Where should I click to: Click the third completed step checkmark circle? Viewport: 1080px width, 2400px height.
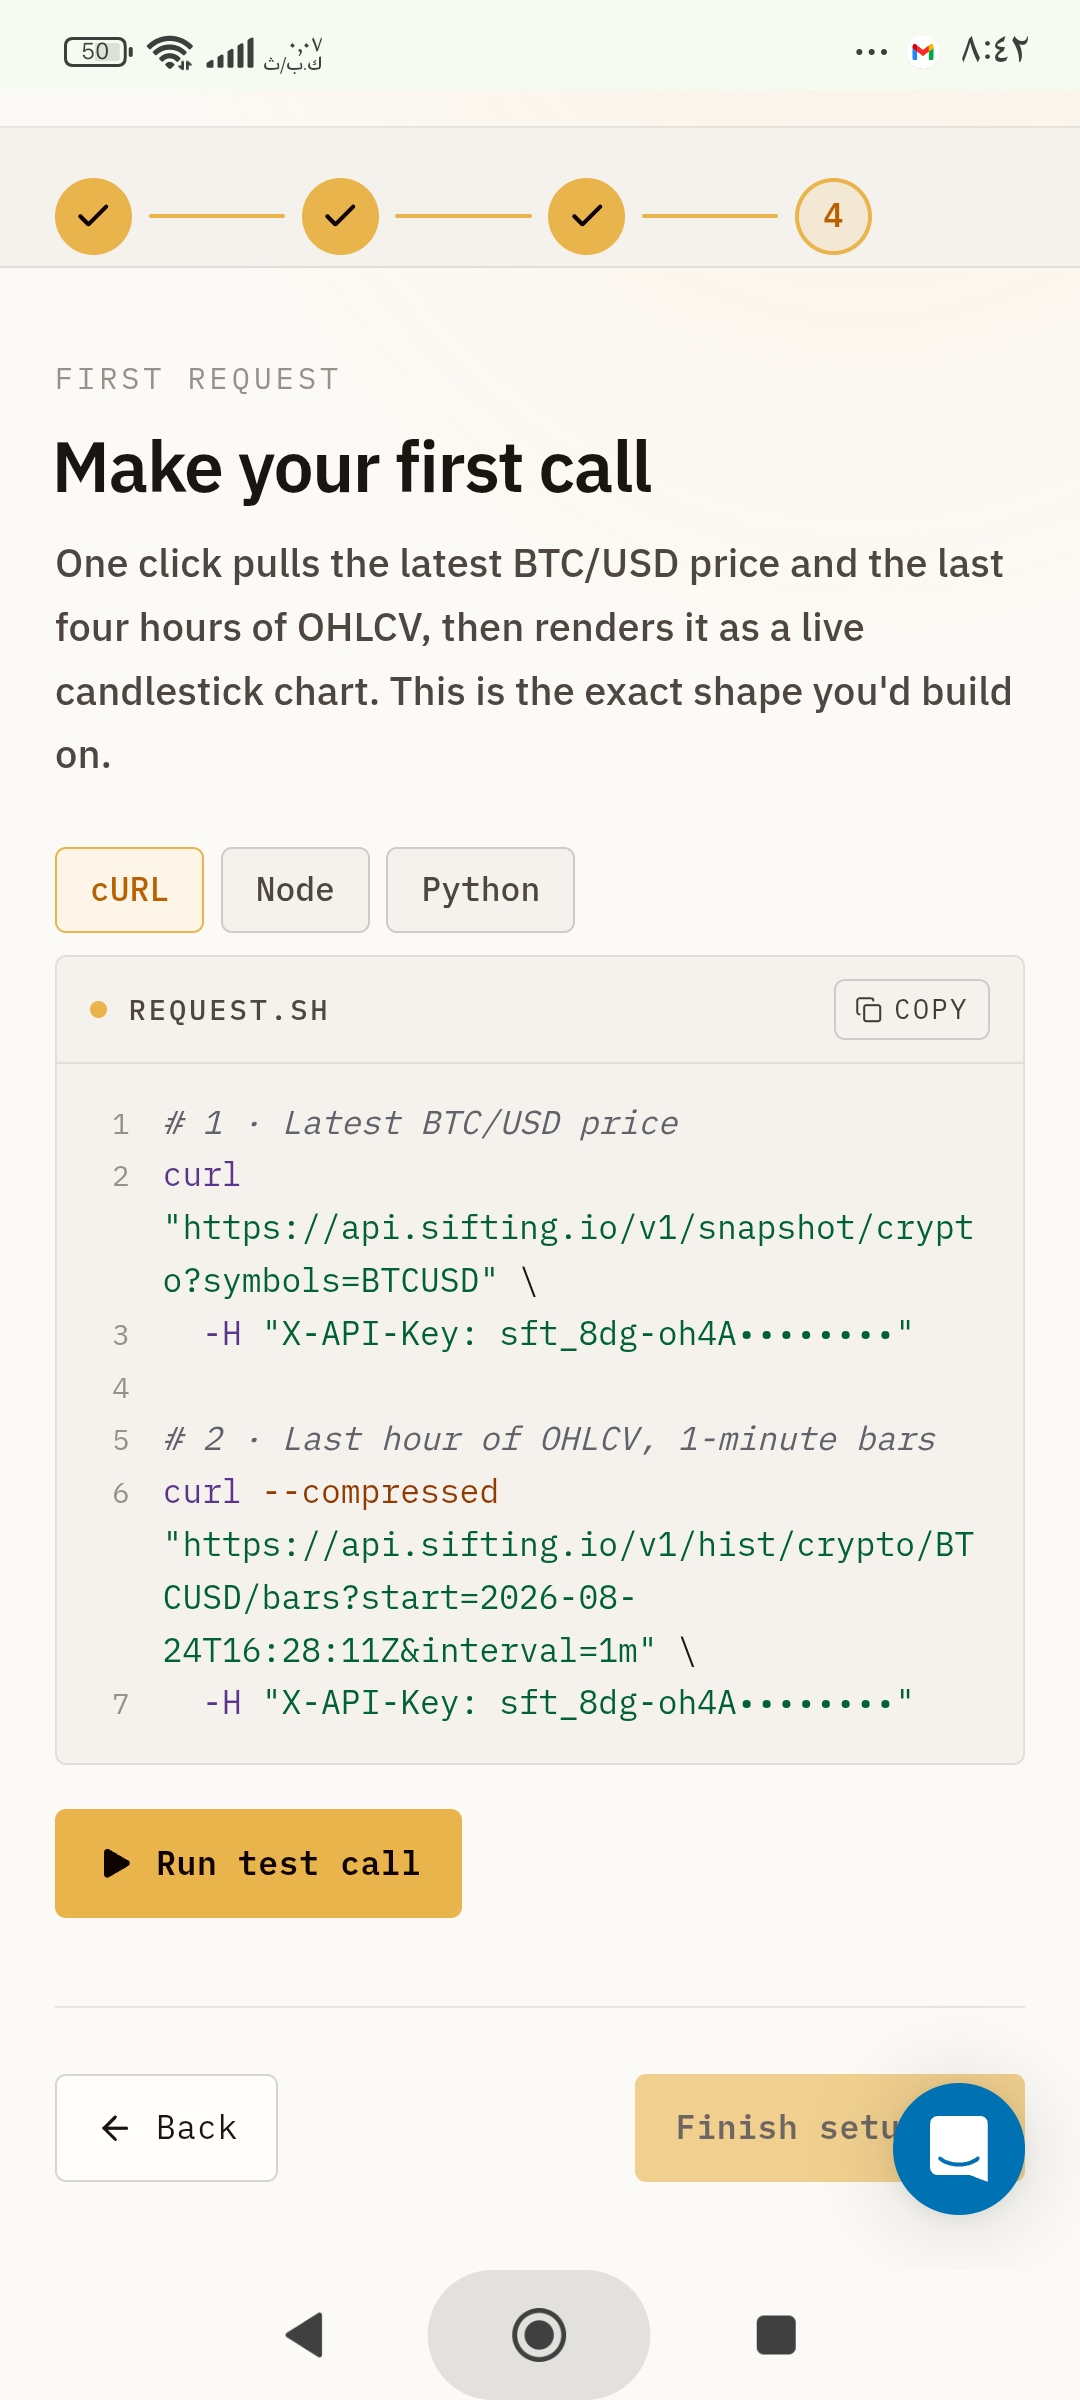pos(587,216)
